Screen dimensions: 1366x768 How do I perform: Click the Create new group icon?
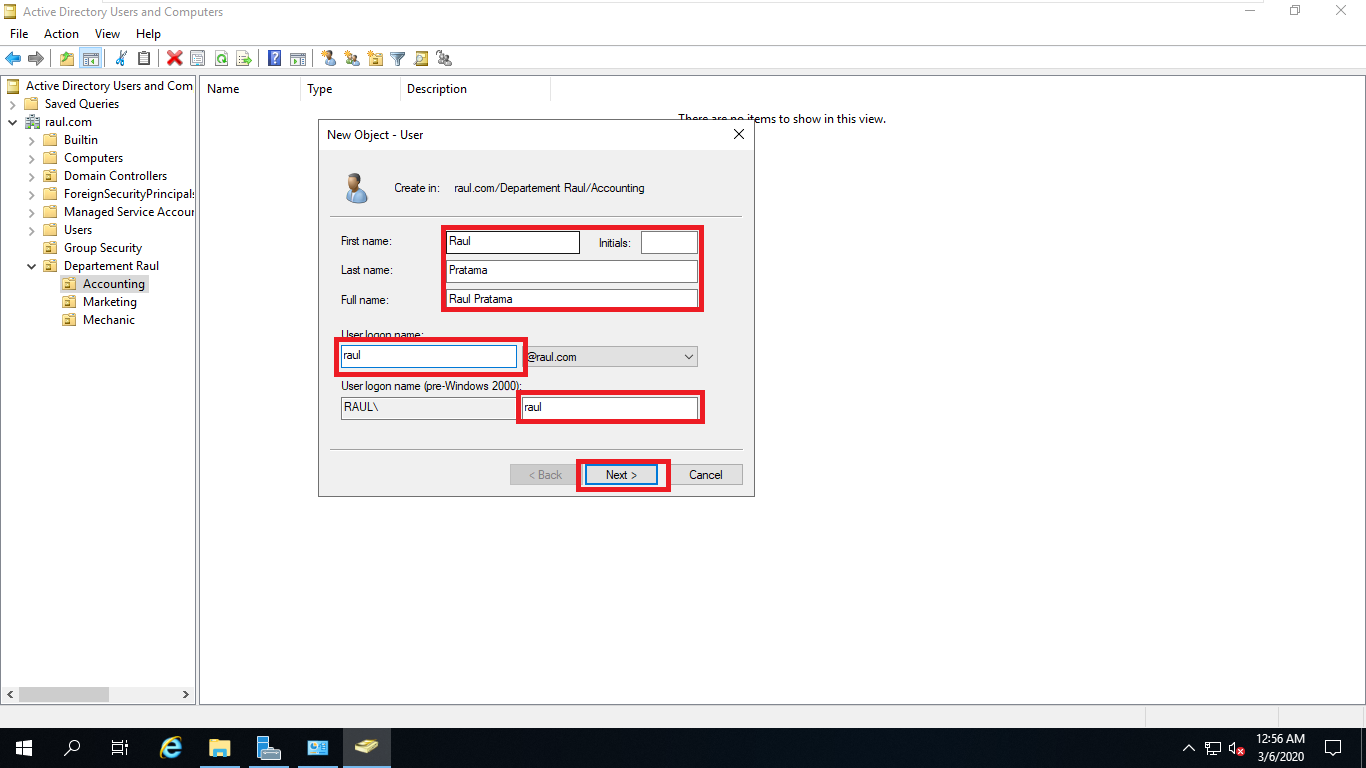(352, 59)
